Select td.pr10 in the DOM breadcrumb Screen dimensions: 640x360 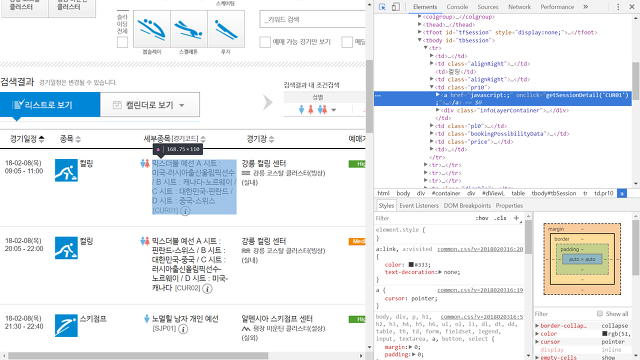click(604, 193)
